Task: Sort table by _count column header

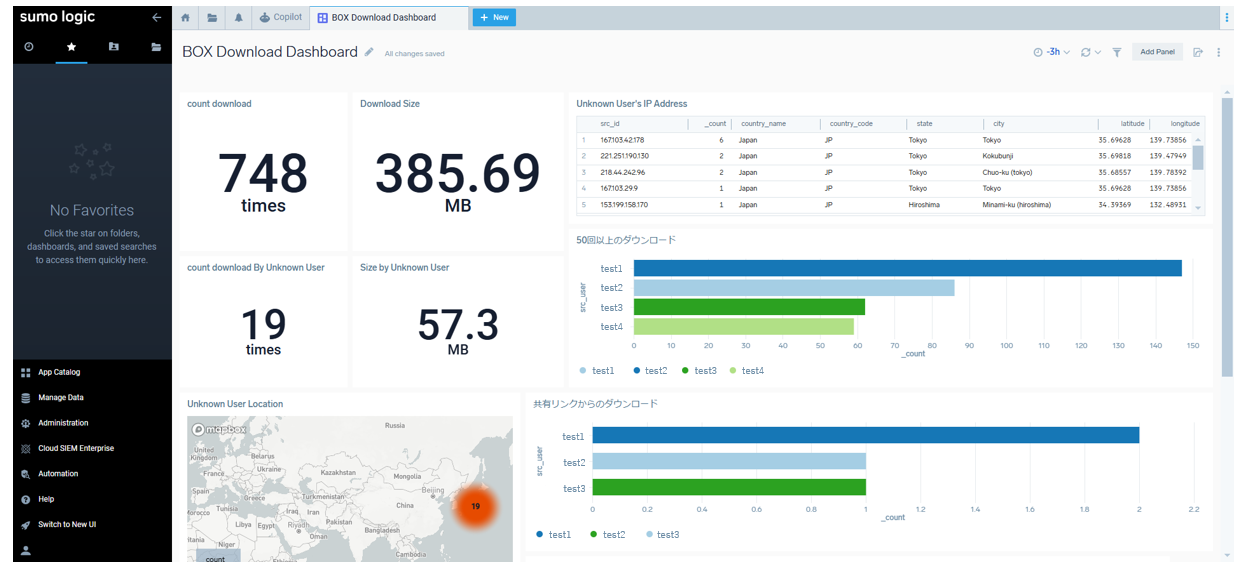Action: (715, 124)
